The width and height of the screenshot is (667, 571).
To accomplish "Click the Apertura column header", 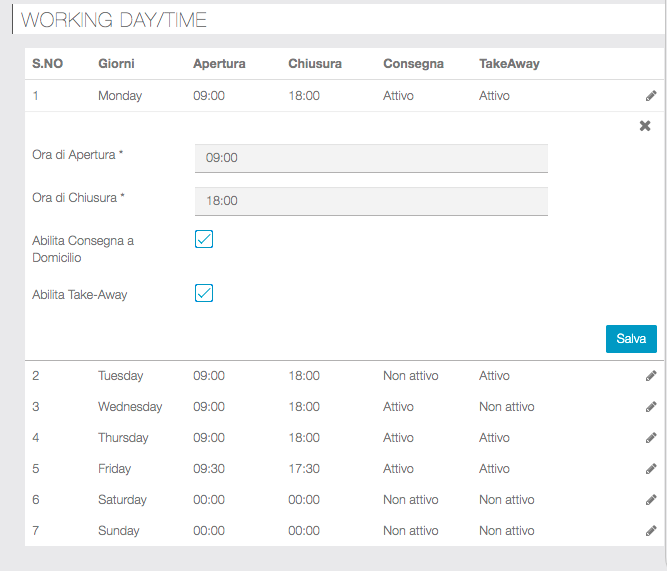I will (219, 64).
